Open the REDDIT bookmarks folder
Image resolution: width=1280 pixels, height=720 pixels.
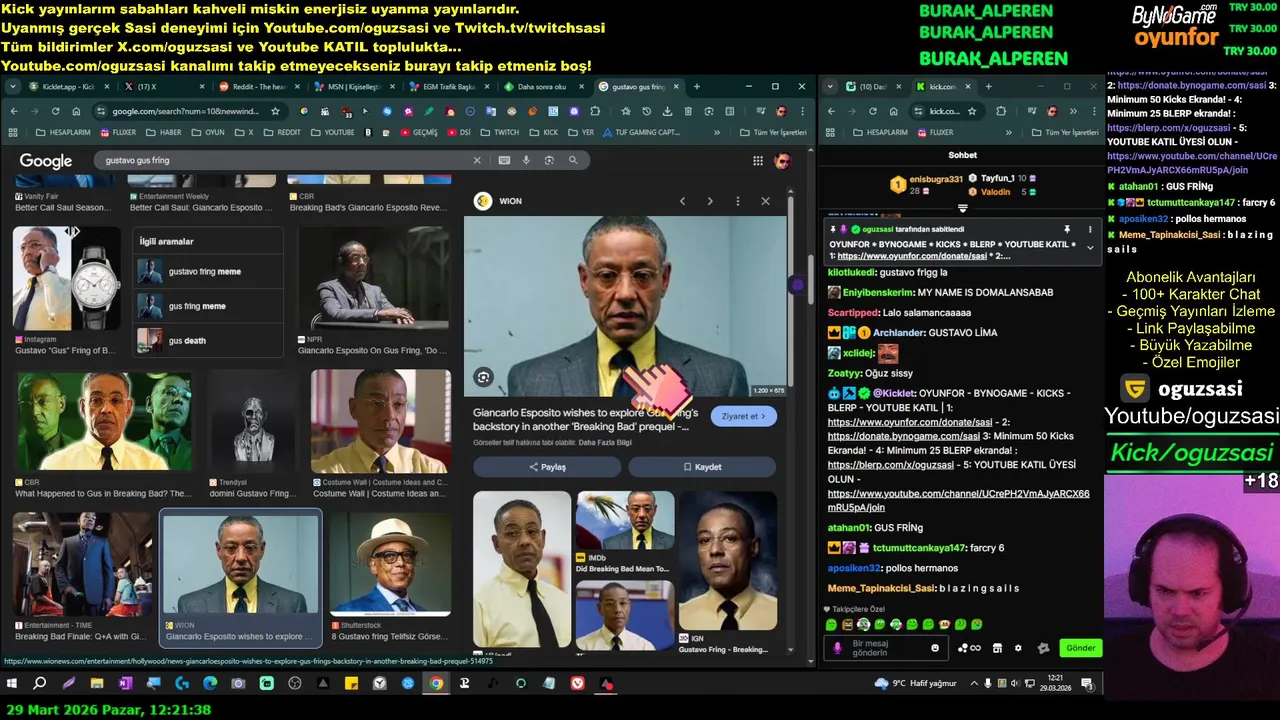[281, 132]
